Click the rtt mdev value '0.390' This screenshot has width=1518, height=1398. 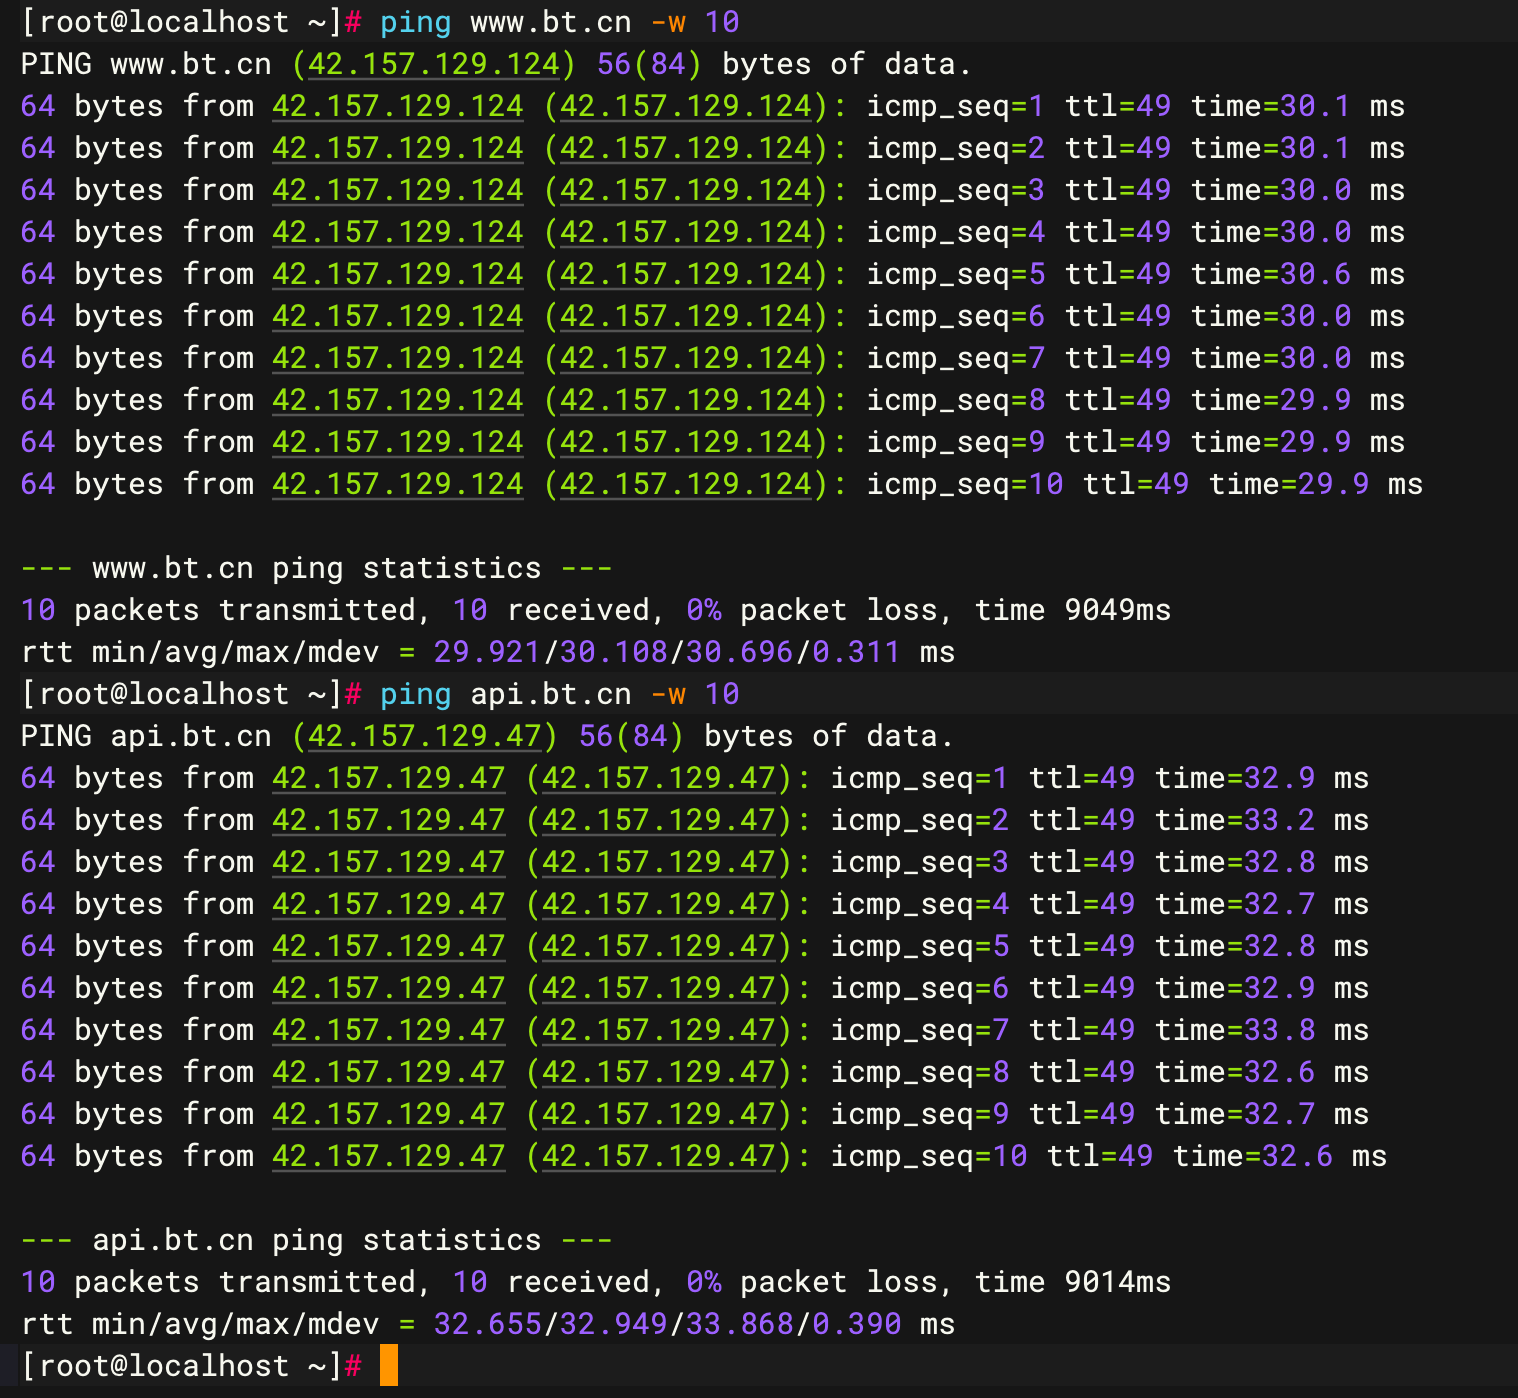[856, 1324]
